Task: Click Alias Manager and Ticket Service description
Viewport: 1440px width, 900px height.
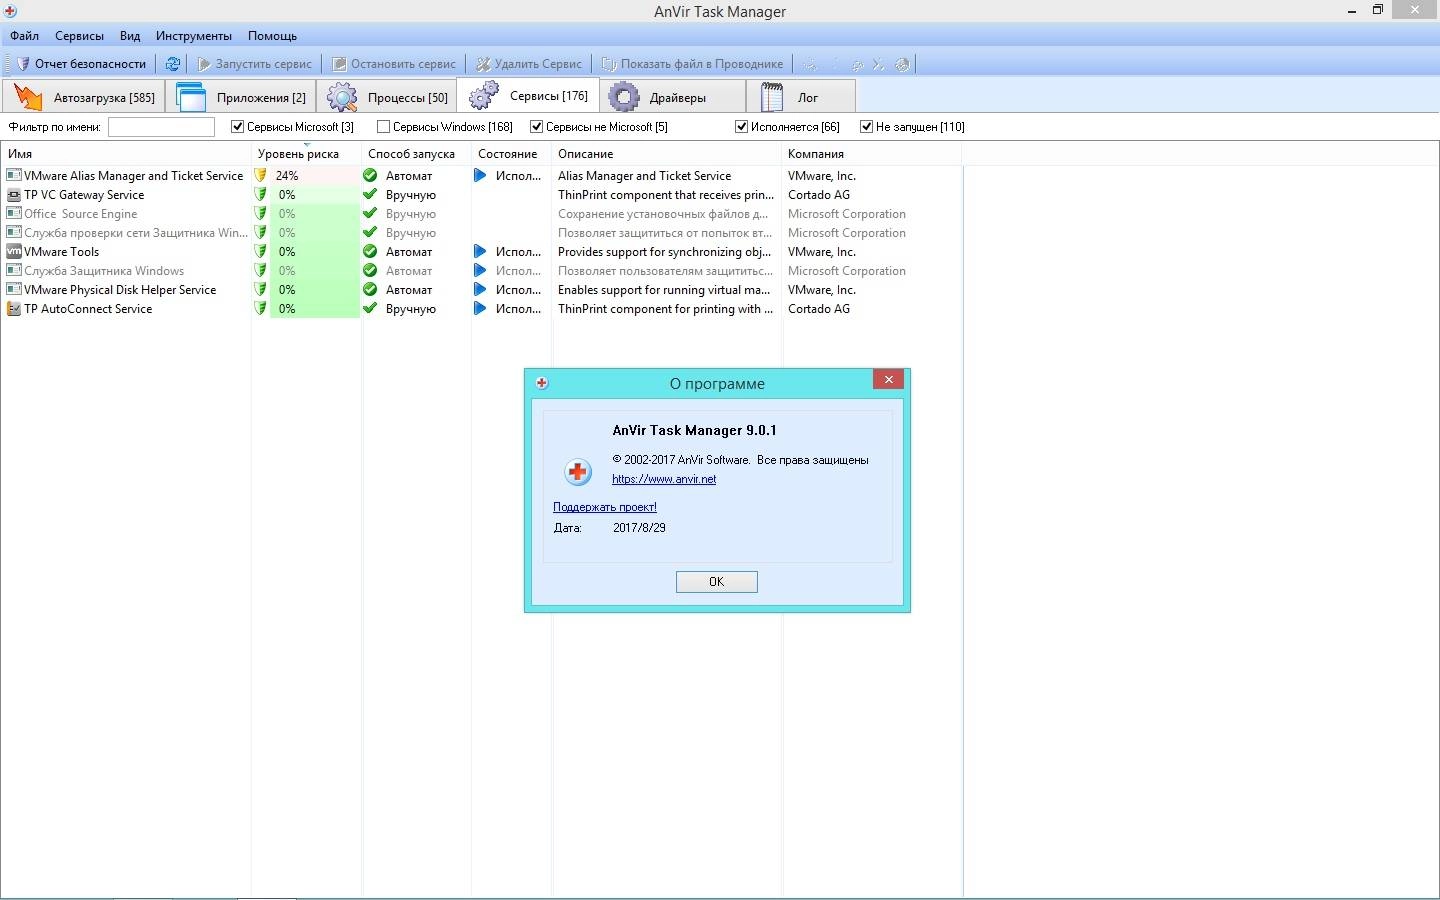Action: click(644, 176)
